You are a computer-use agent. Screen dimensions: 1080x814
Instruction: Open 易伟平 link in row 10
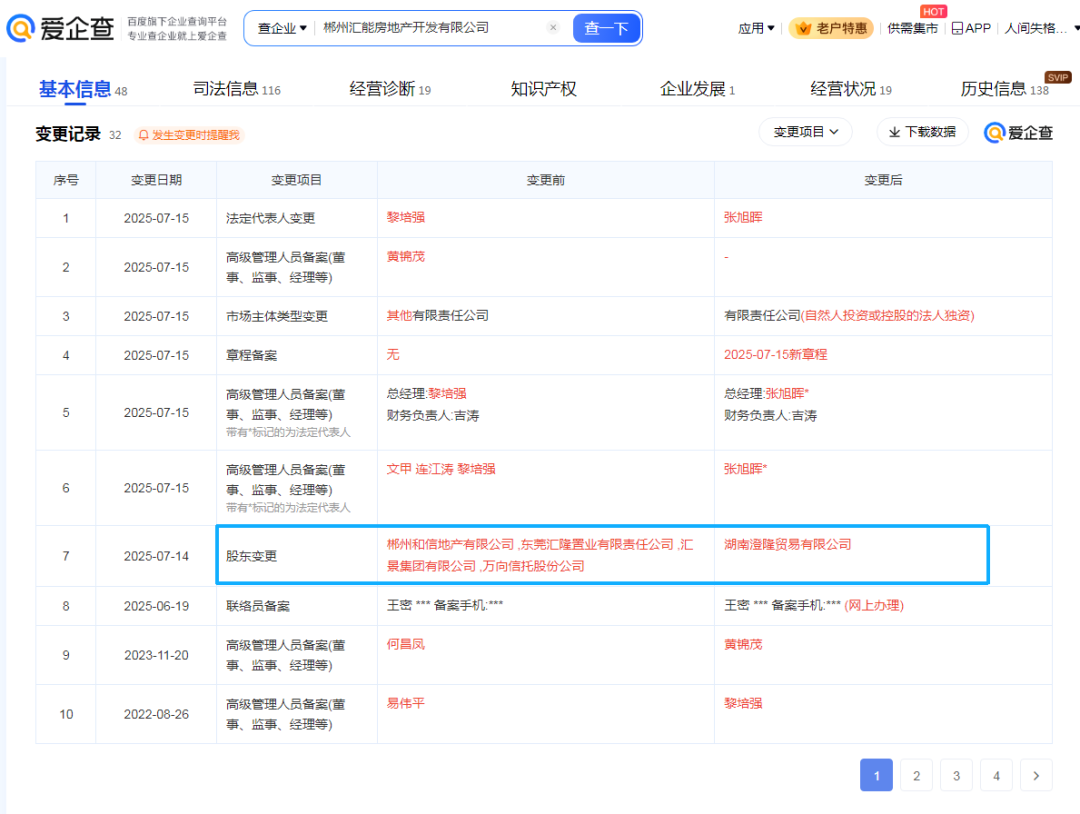tap(406, 703)
